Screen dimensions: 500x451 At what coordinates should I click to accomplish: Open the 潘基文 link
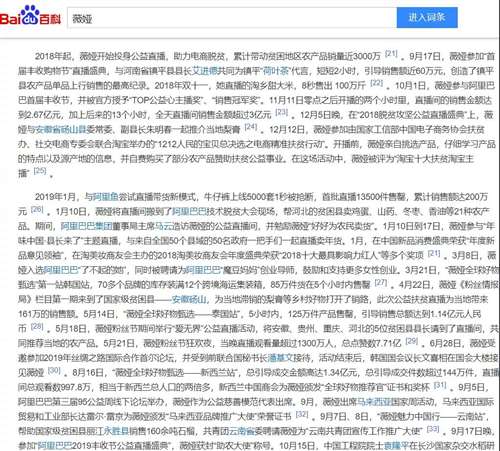pos(281,358)
